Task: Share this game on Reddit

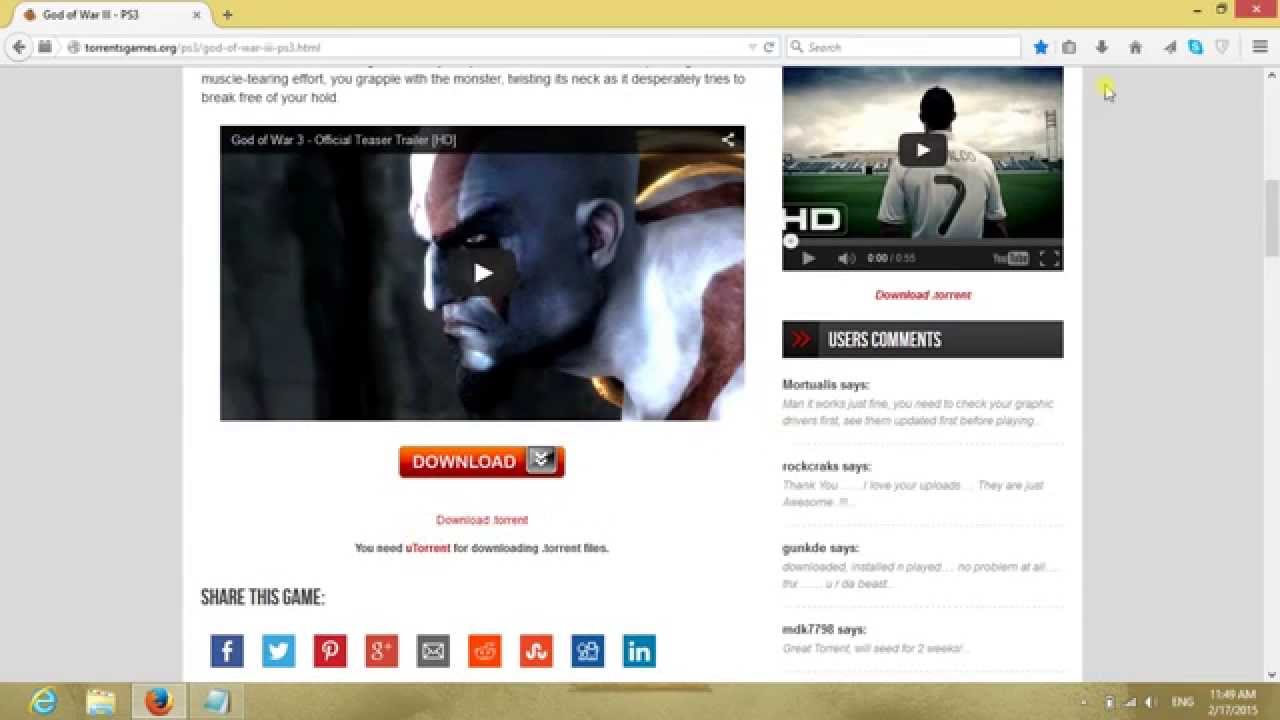Action: click(485, 651)
